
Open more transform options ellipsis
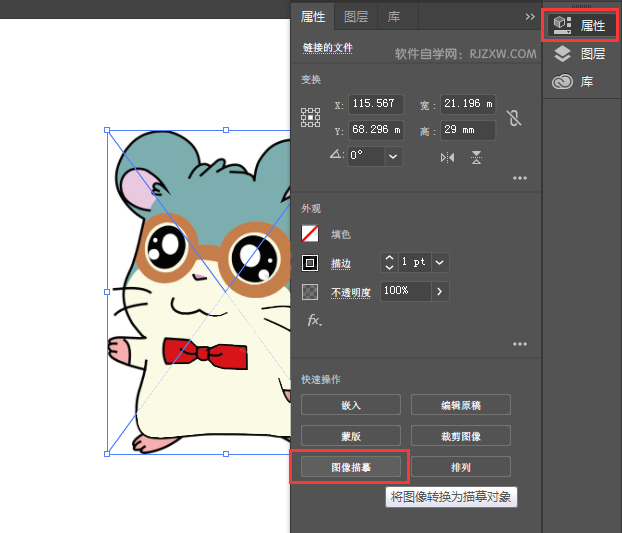click(x=520, y=178)
